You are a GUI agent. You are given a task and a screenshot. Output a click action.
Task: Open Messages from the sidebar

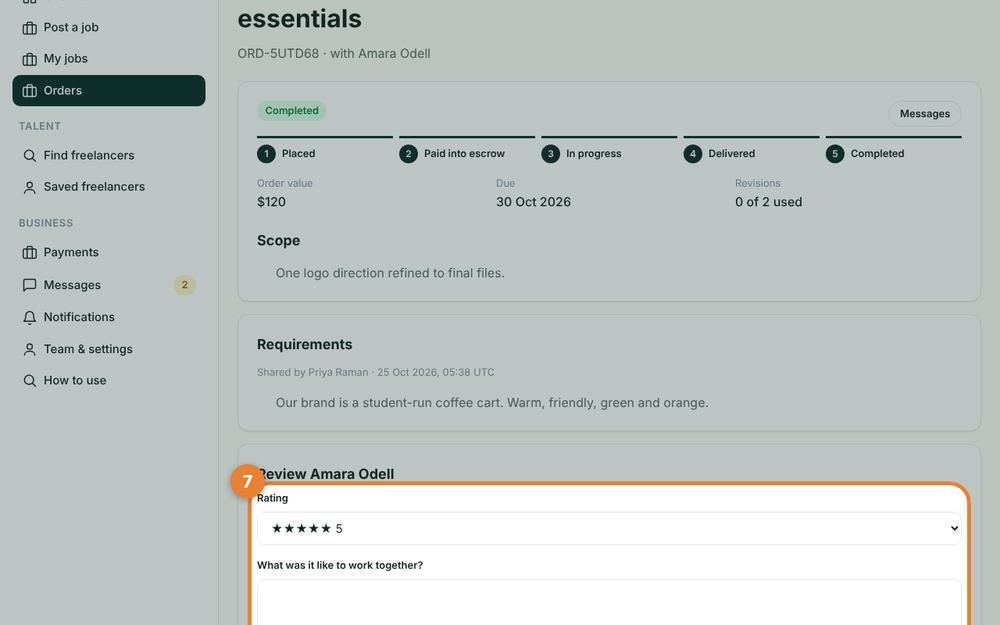pyautogui.click(x=109, y=285)
